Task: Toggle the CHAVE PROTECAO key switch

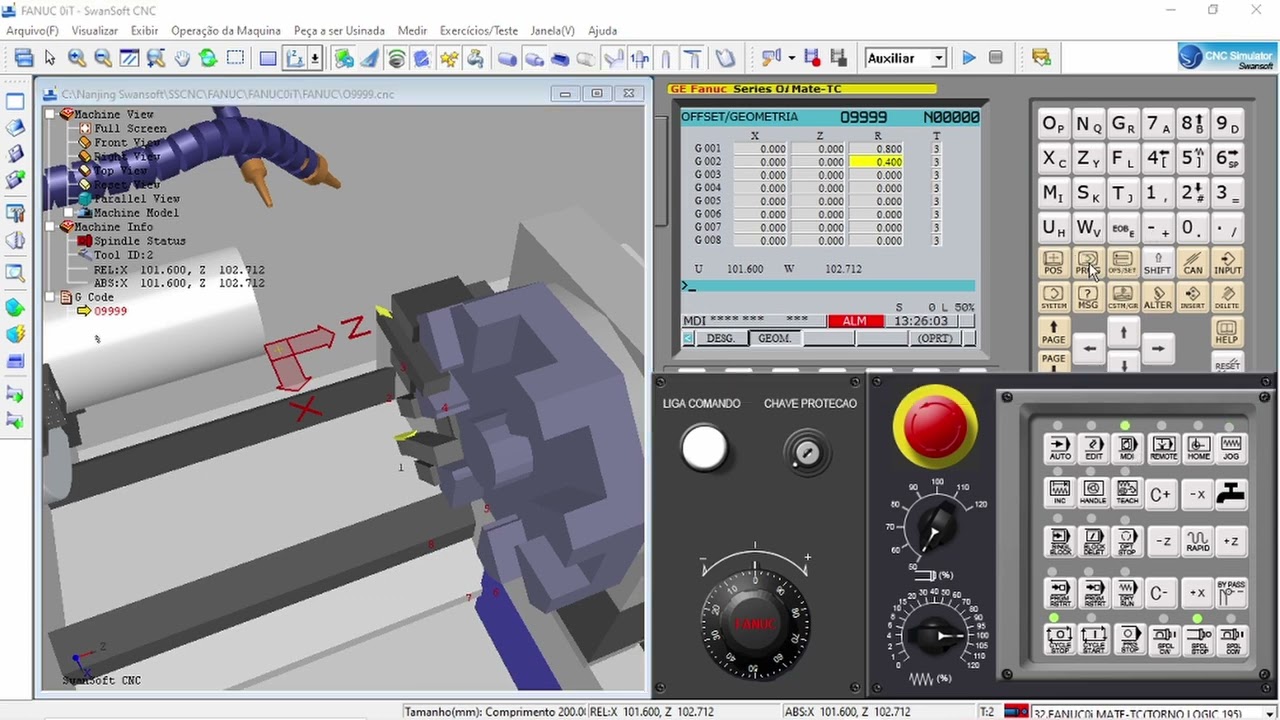Action: click(x=807, y=452)
